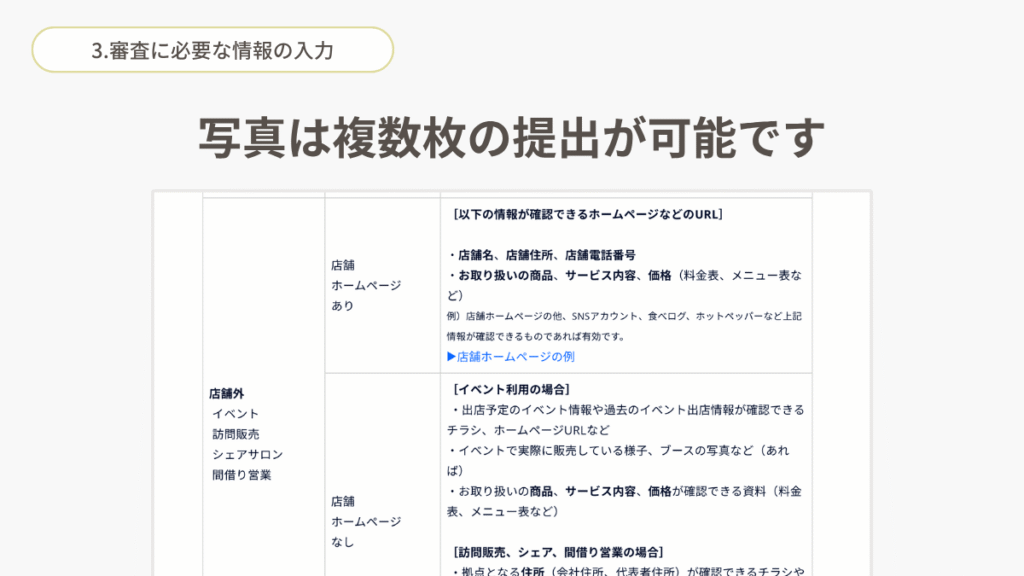Click 間借り営業 in the left column
Image resolution: width=1024 pixels, height=576 pixels.
241,475
